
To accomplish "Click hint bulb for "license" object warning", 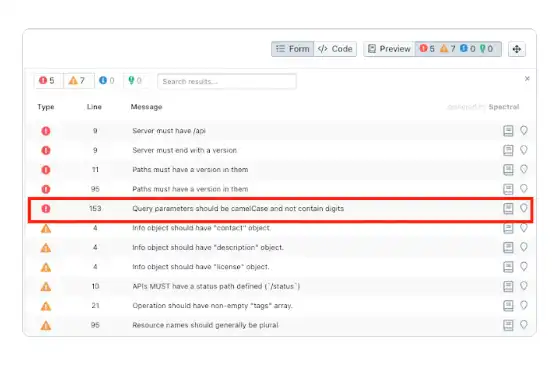I will [524, 266].
